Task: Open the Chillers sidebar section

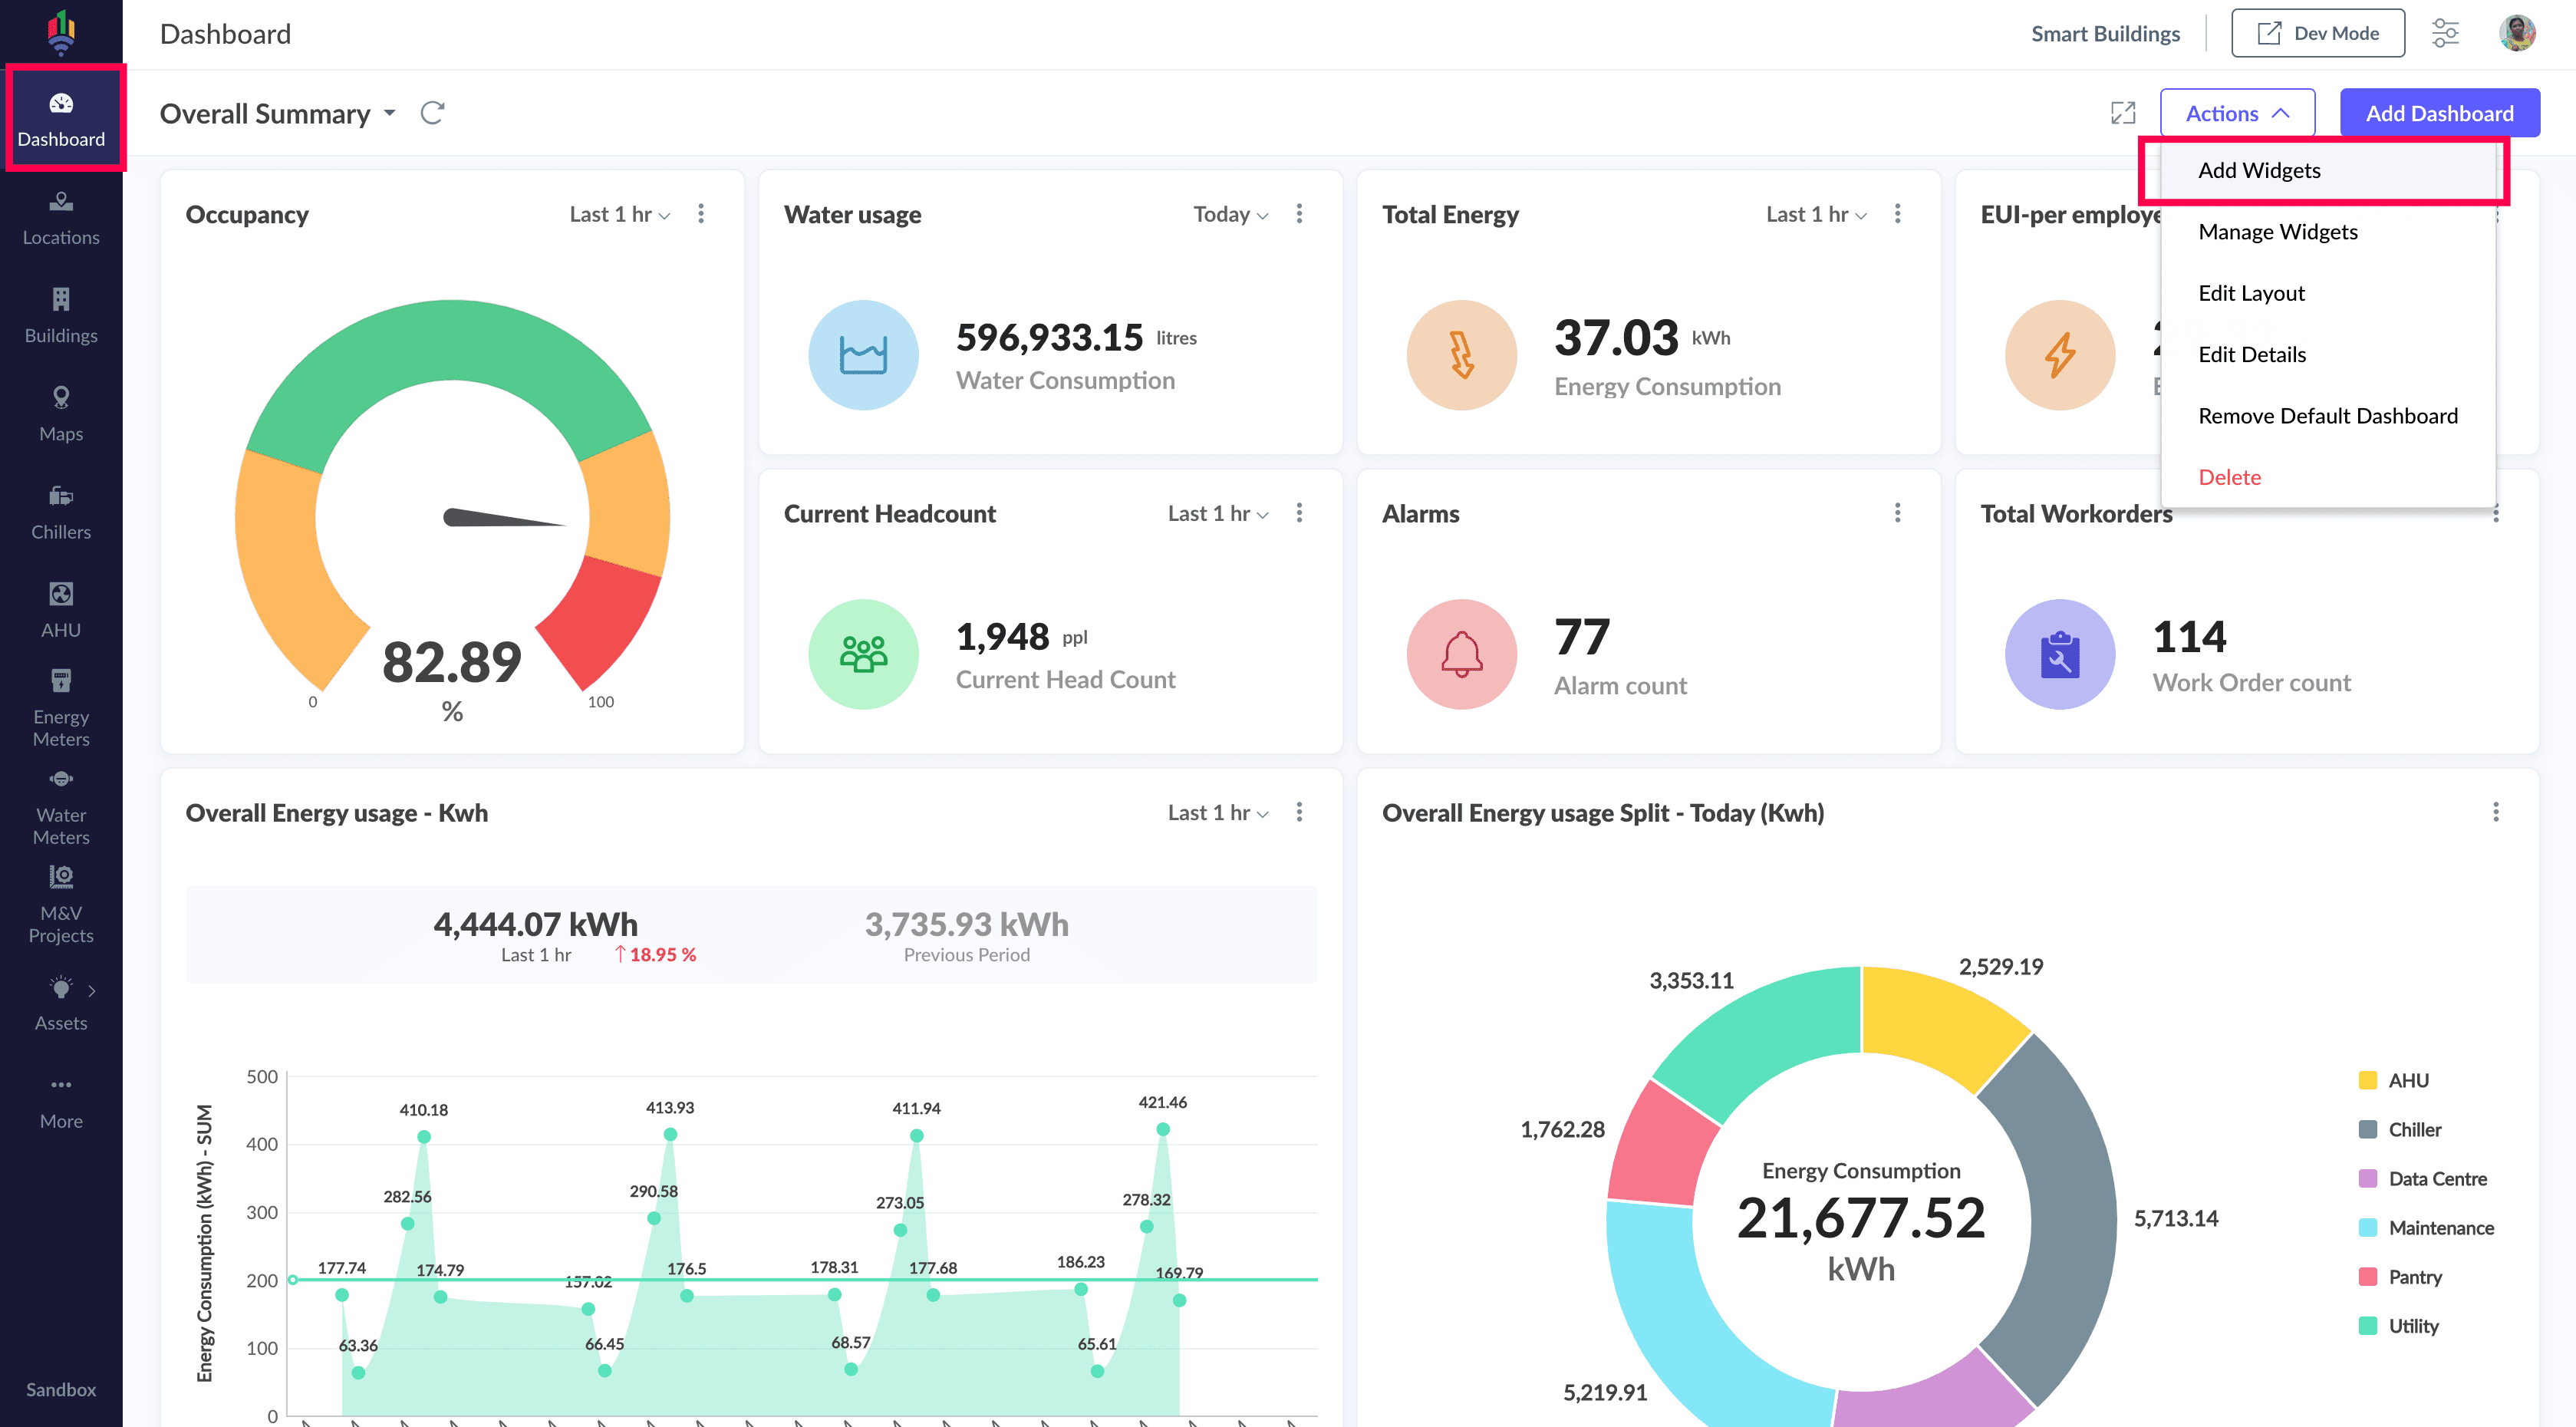Action: click(x=61, y=511)
